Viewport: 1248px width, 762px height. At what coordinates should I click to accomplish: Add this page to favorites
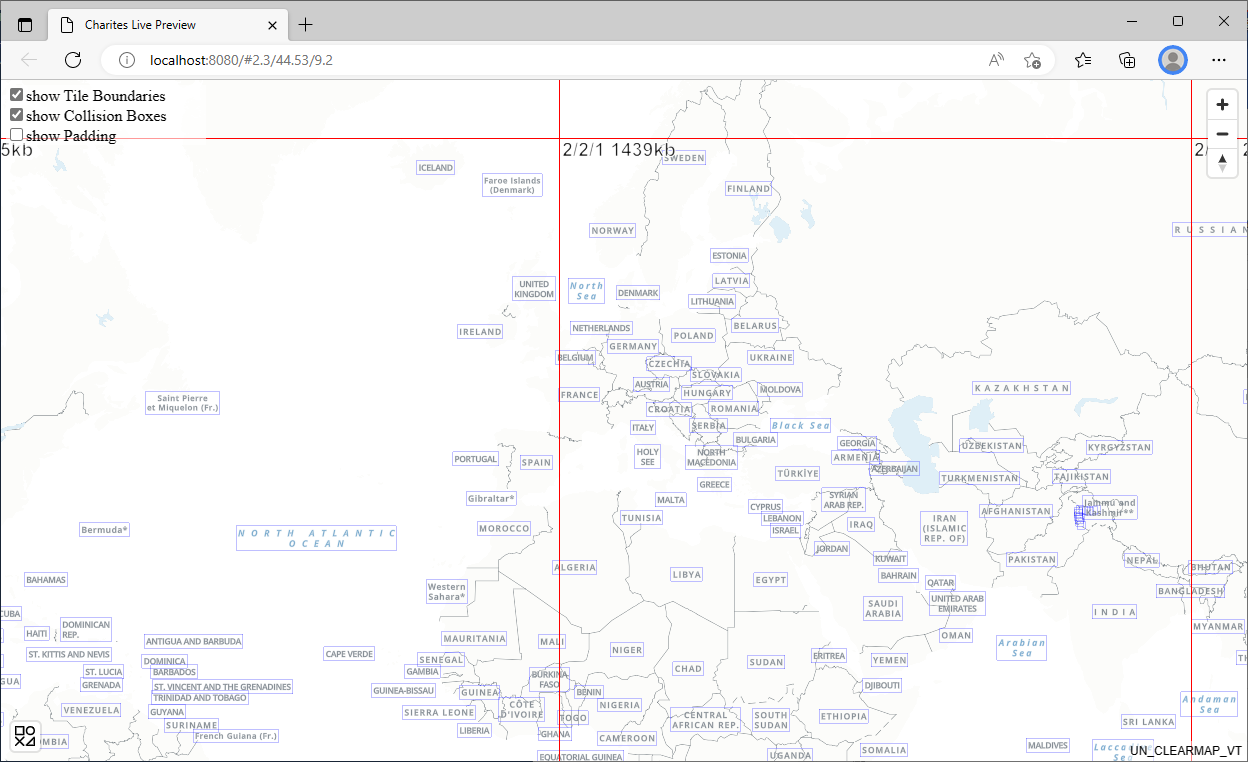(1033, 60)
